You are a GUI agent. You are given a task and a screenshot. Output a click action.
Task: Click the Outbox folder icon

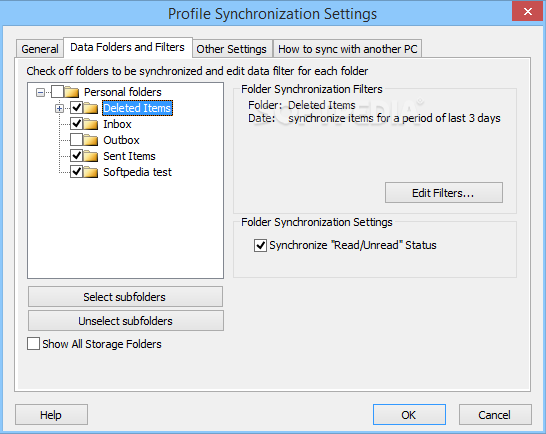click(91, 140)
